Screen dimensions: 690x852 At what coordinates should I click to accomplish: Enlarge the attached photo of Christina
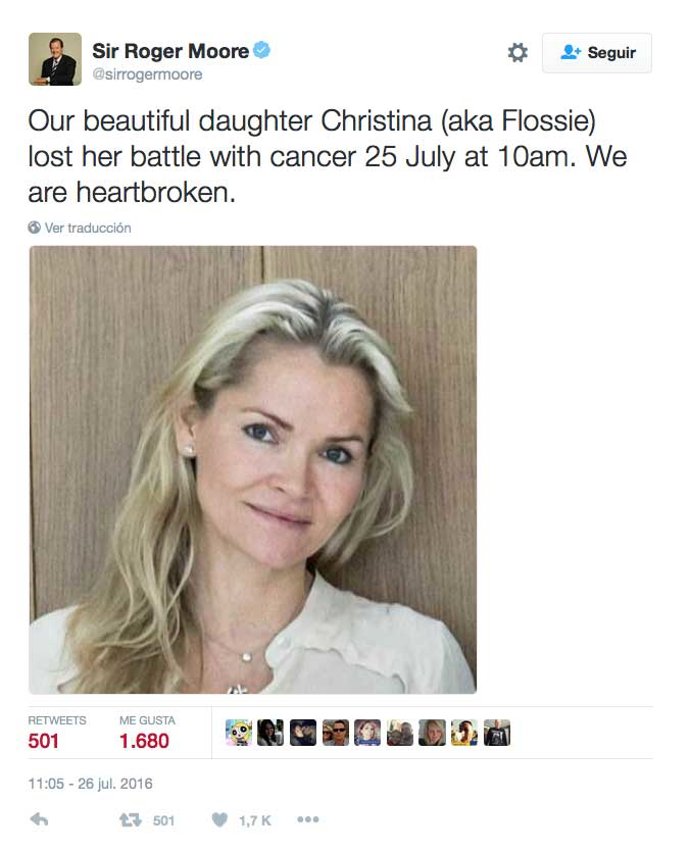tap(252, 470)
